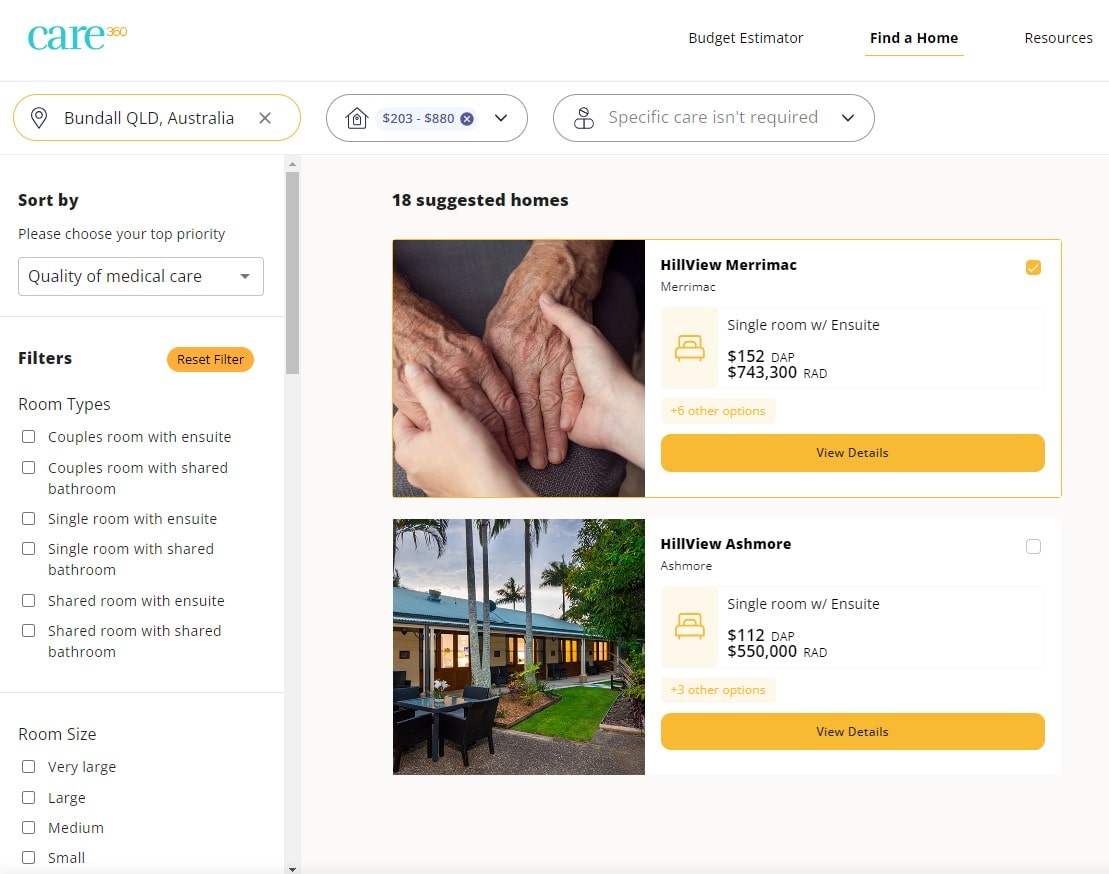1109x874 pixels.
Task: Click the house icon in the price filter
Action: coord(357,117)
